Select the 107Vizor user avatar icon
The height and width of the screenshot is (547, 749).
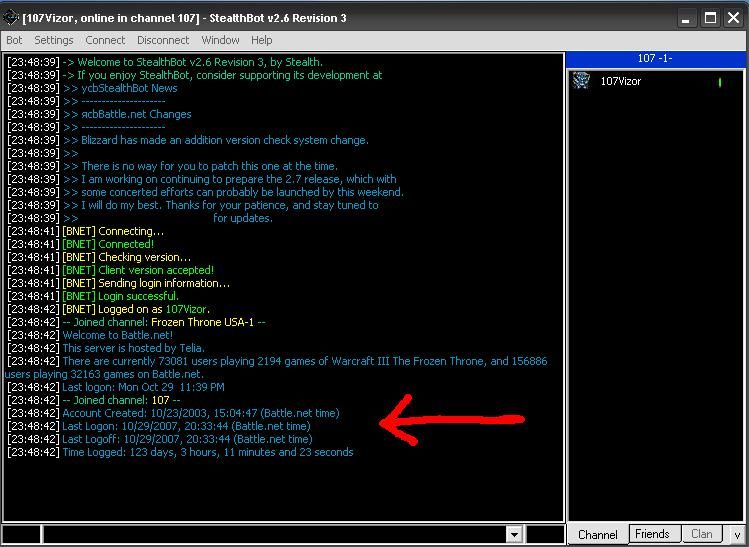click(581, 81)
